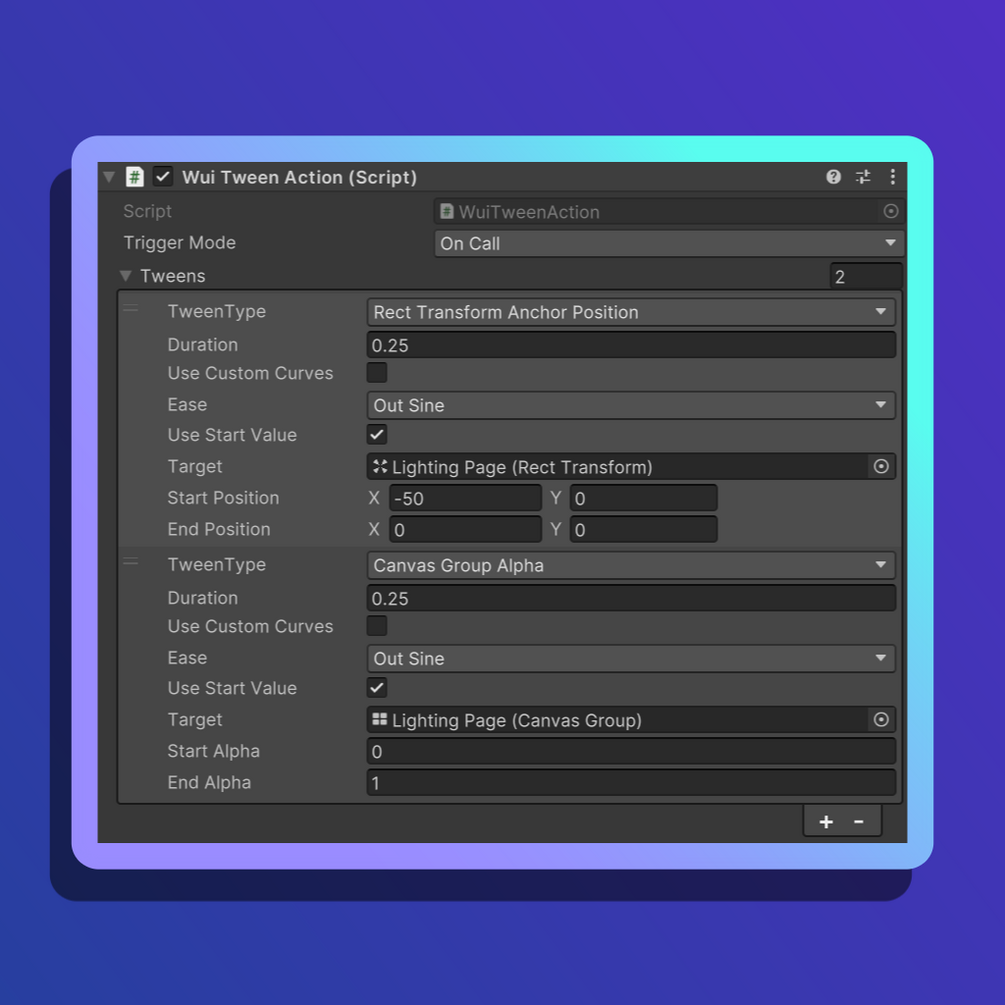Viewport: 1005px width, 1005px height.
Task: Click the End Position label
Action: tap(219, 529)
